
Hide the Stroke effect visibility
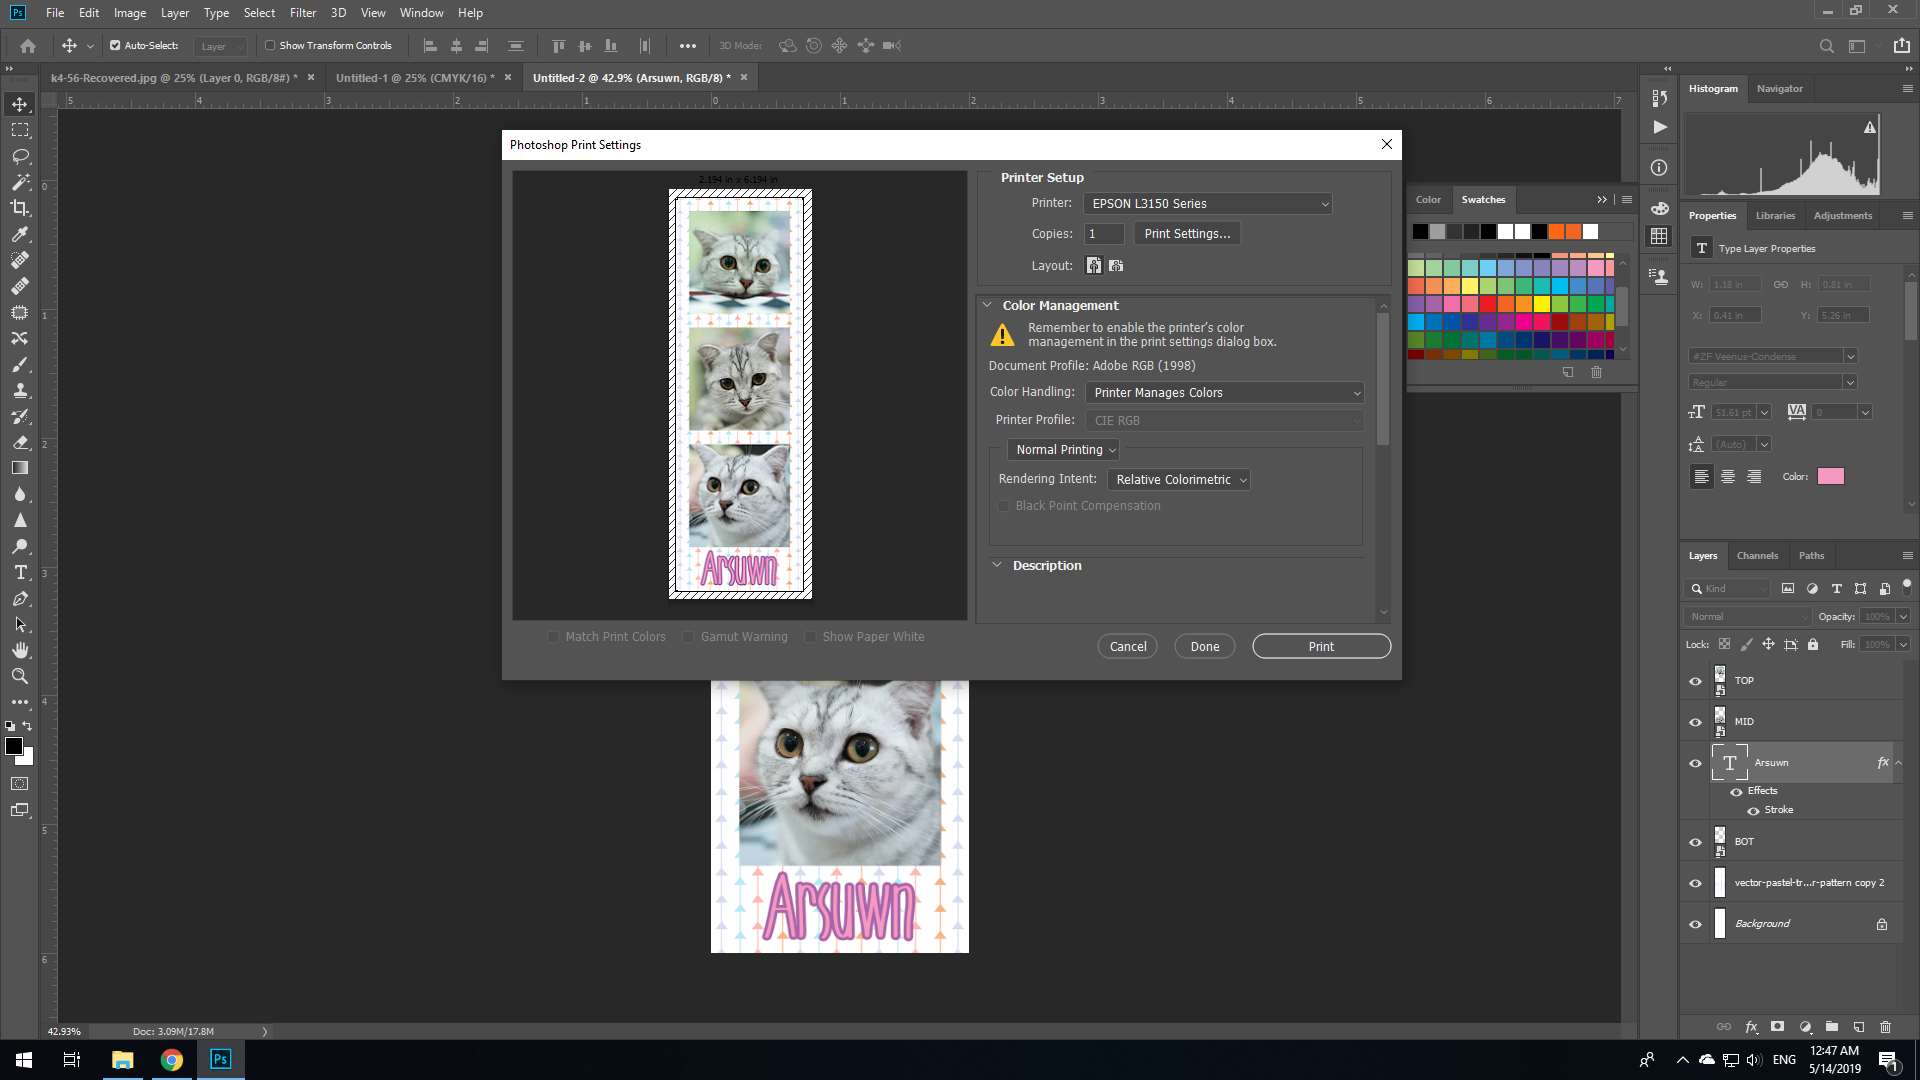coord(1753,811)
